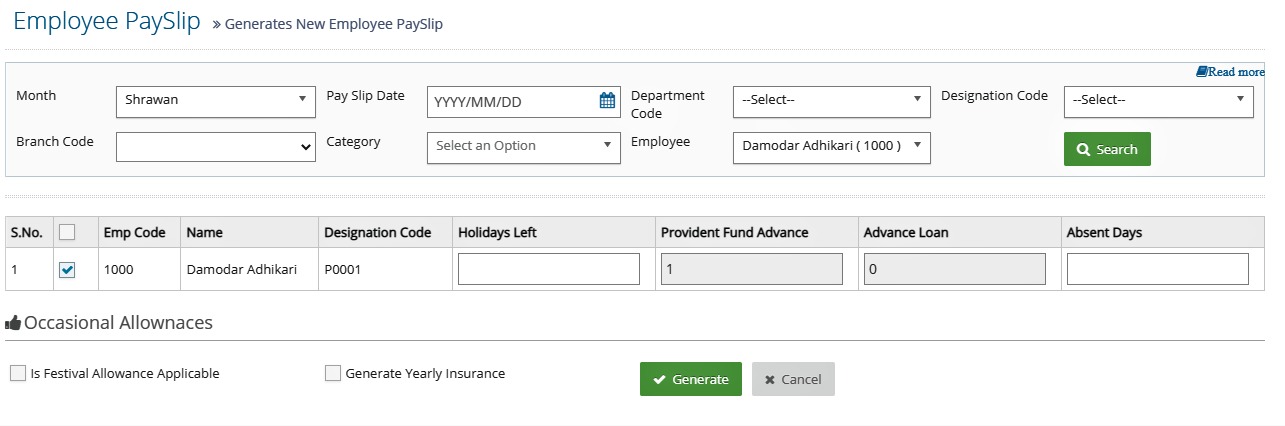Open the Pay Slip Date calendar icon
The image size is (1285, 426).
click(x=607, y=100)
